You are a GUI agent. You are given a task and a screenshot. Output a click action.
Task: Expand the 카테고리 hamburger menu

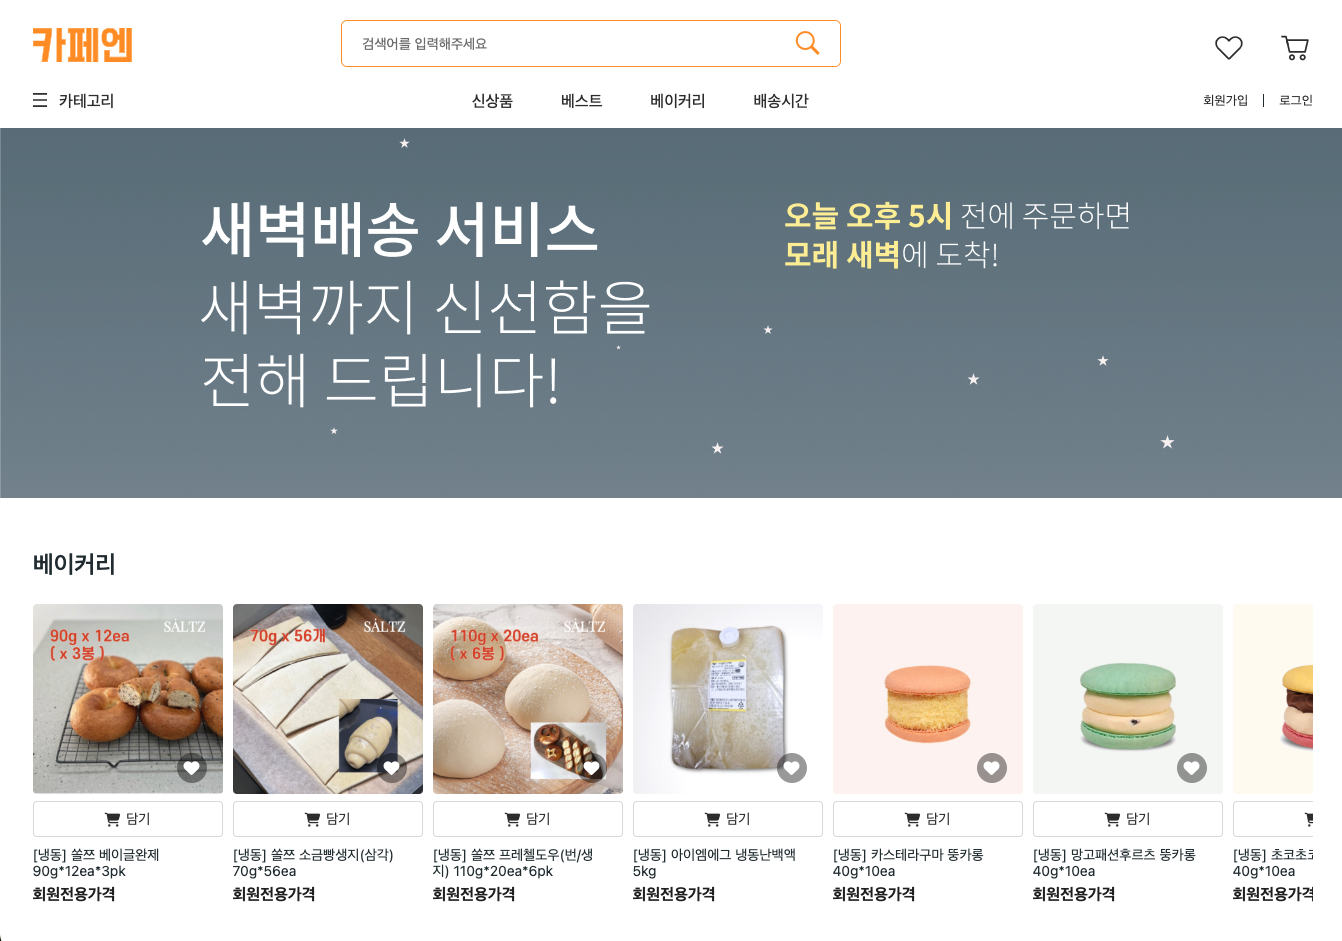tap(73, 100)
